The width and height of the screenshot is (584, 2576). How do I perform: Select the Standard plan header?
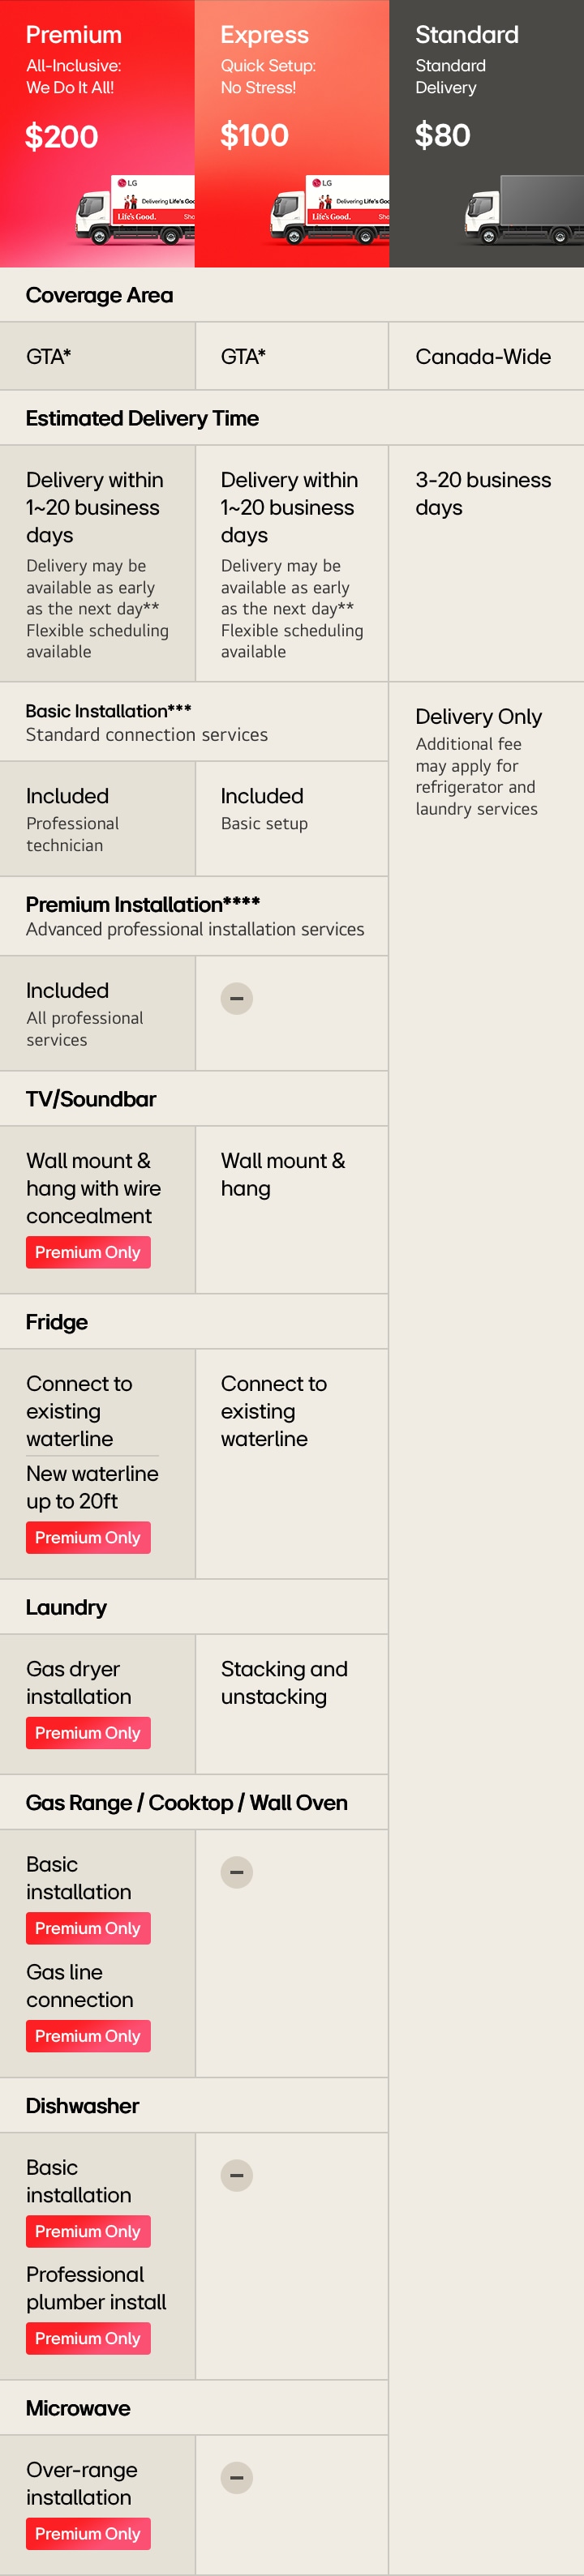point(467,35)
